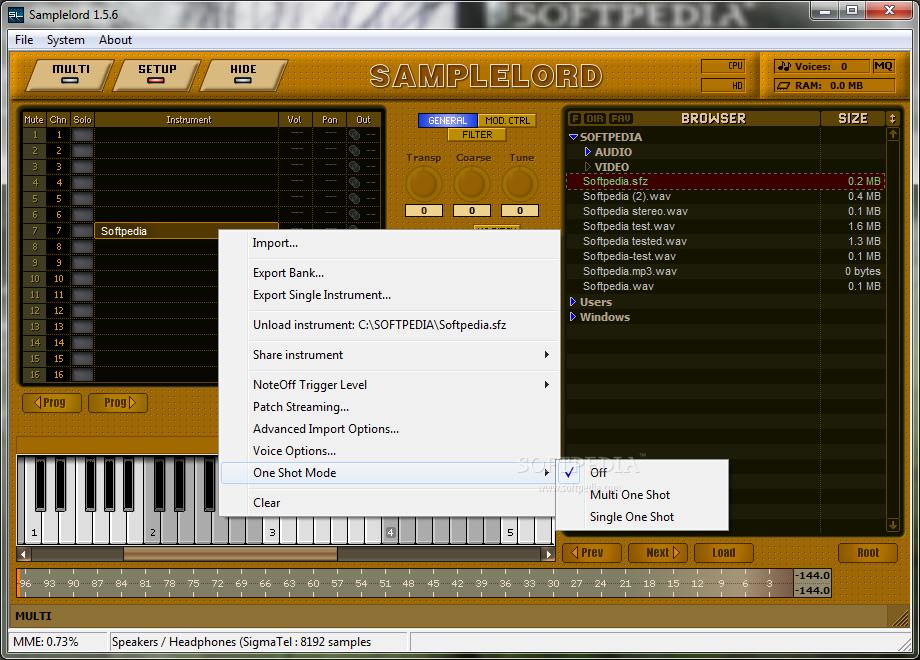Unload instrument Softpedia.sfz
This screenshot has height=660, width=920.
point(387,325)
